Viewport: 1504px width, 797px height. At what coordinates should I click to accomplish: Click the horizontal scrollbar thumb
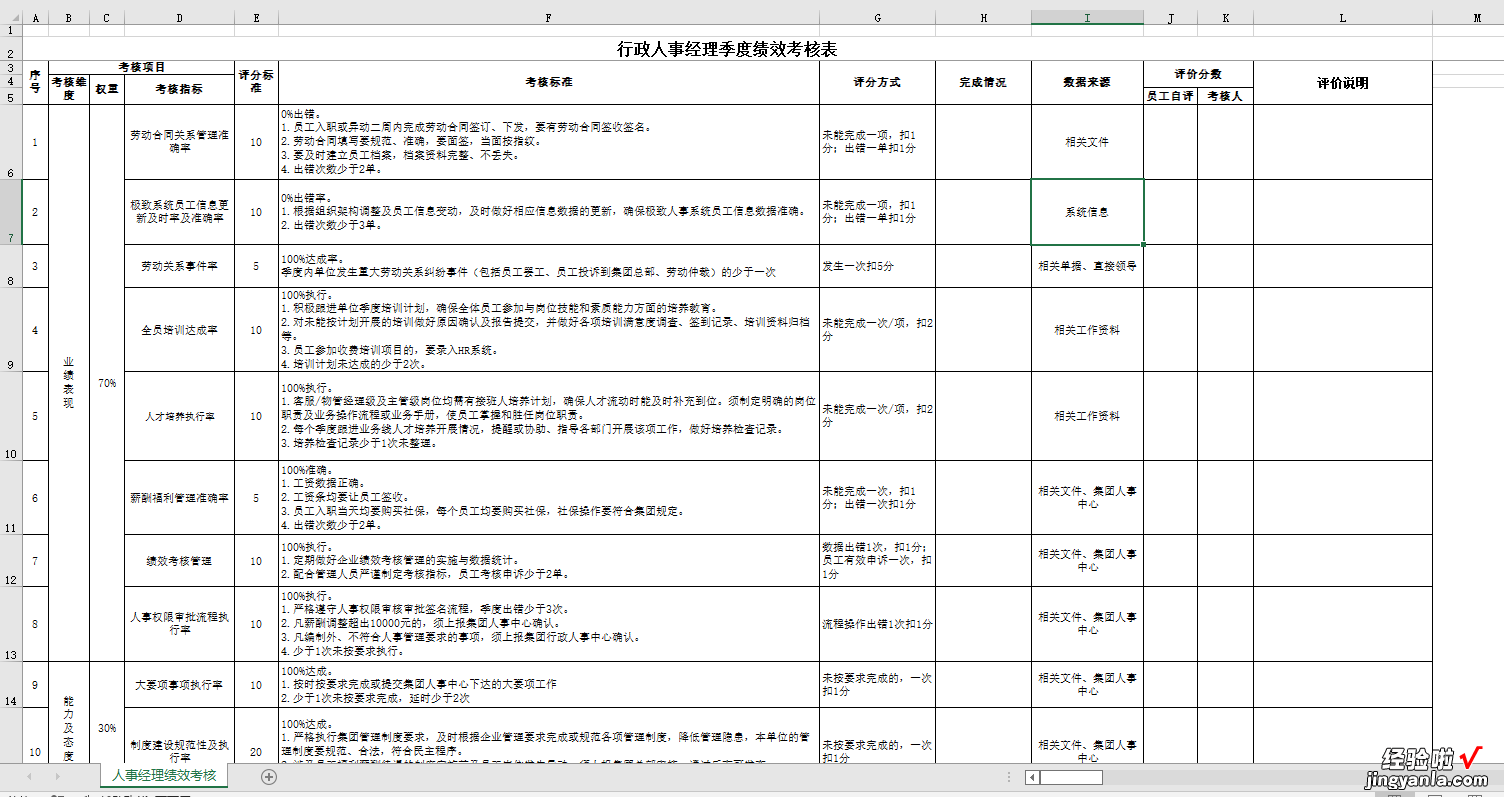[1071, 777]
